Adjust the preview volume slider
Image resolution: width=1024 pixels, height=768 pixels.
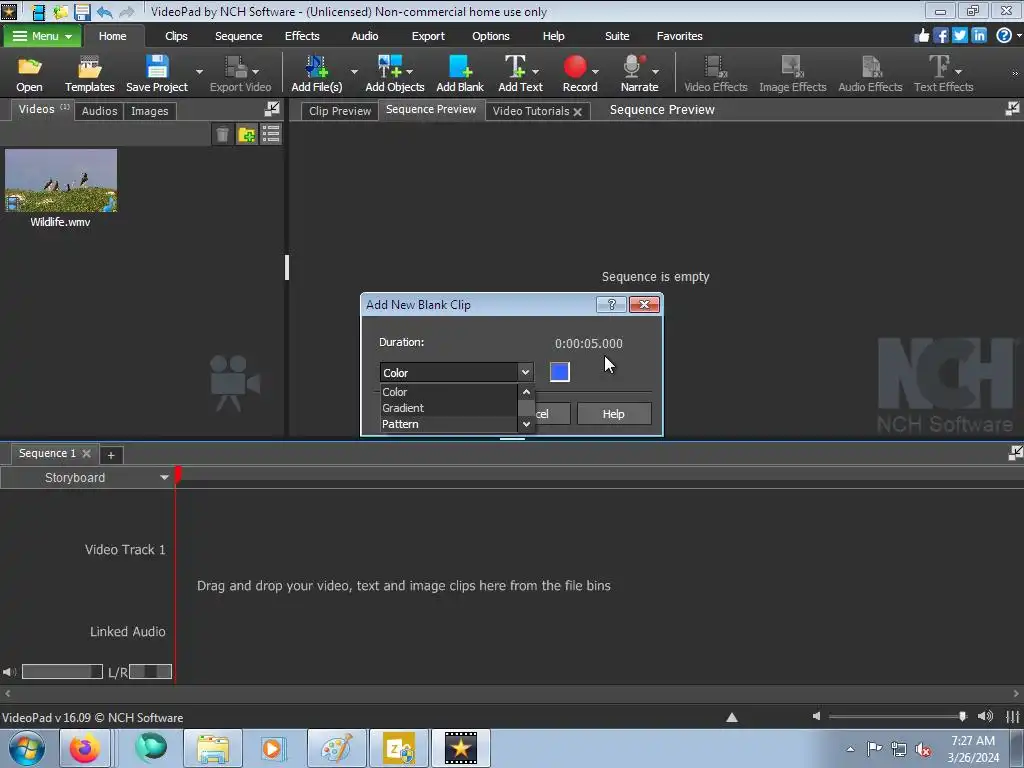click(898, 716)
